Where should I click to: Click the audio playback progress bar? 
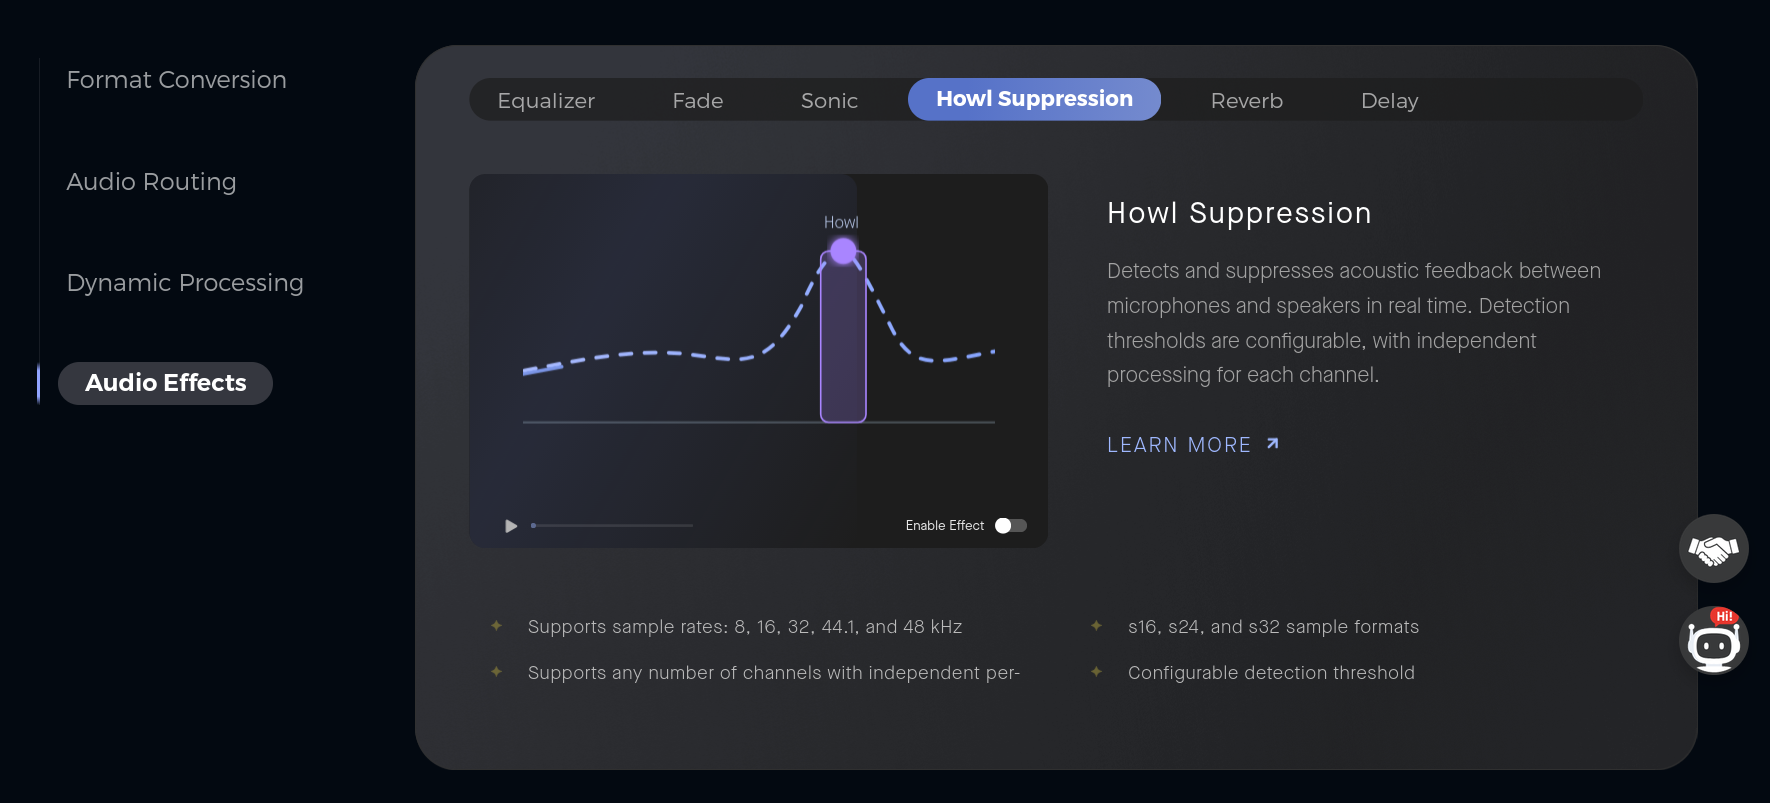point(612,525)
